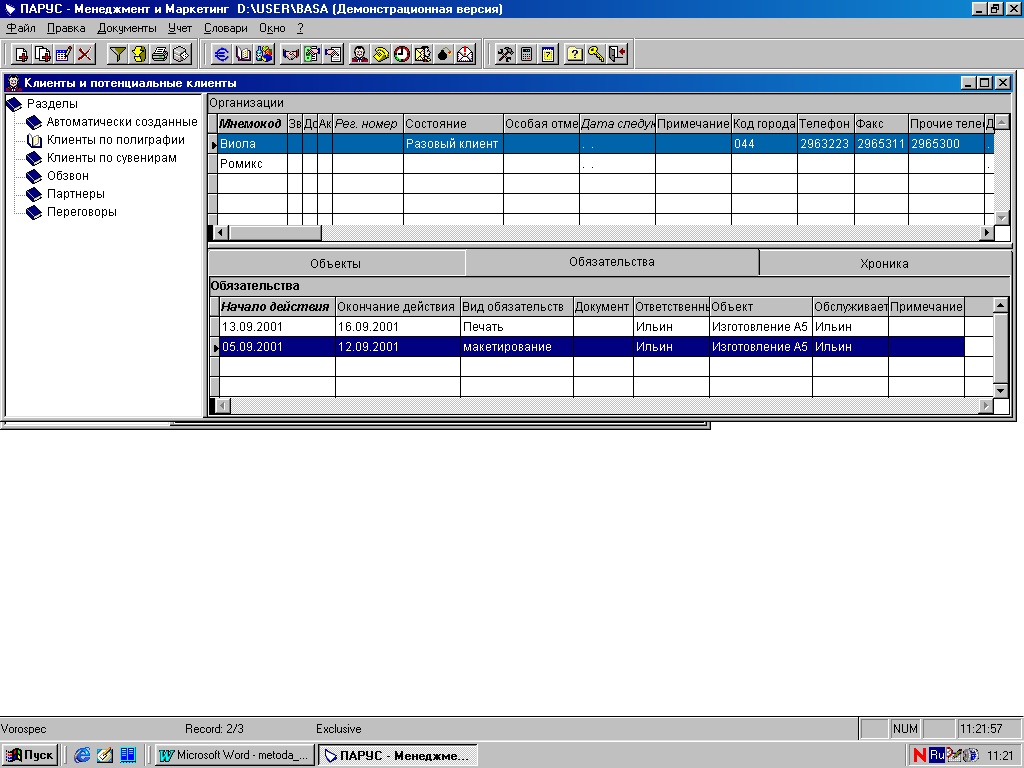Click the colorful goods bottles icon

(264, 54)
